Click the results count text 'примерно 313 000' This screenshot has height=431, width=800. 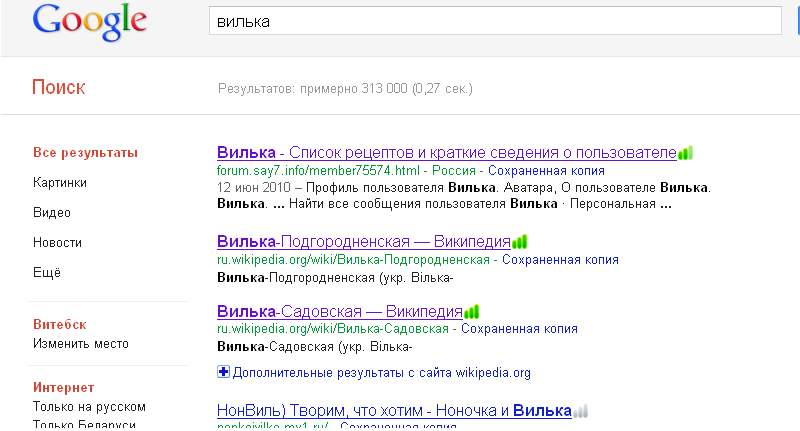click(x=354, y=89)
